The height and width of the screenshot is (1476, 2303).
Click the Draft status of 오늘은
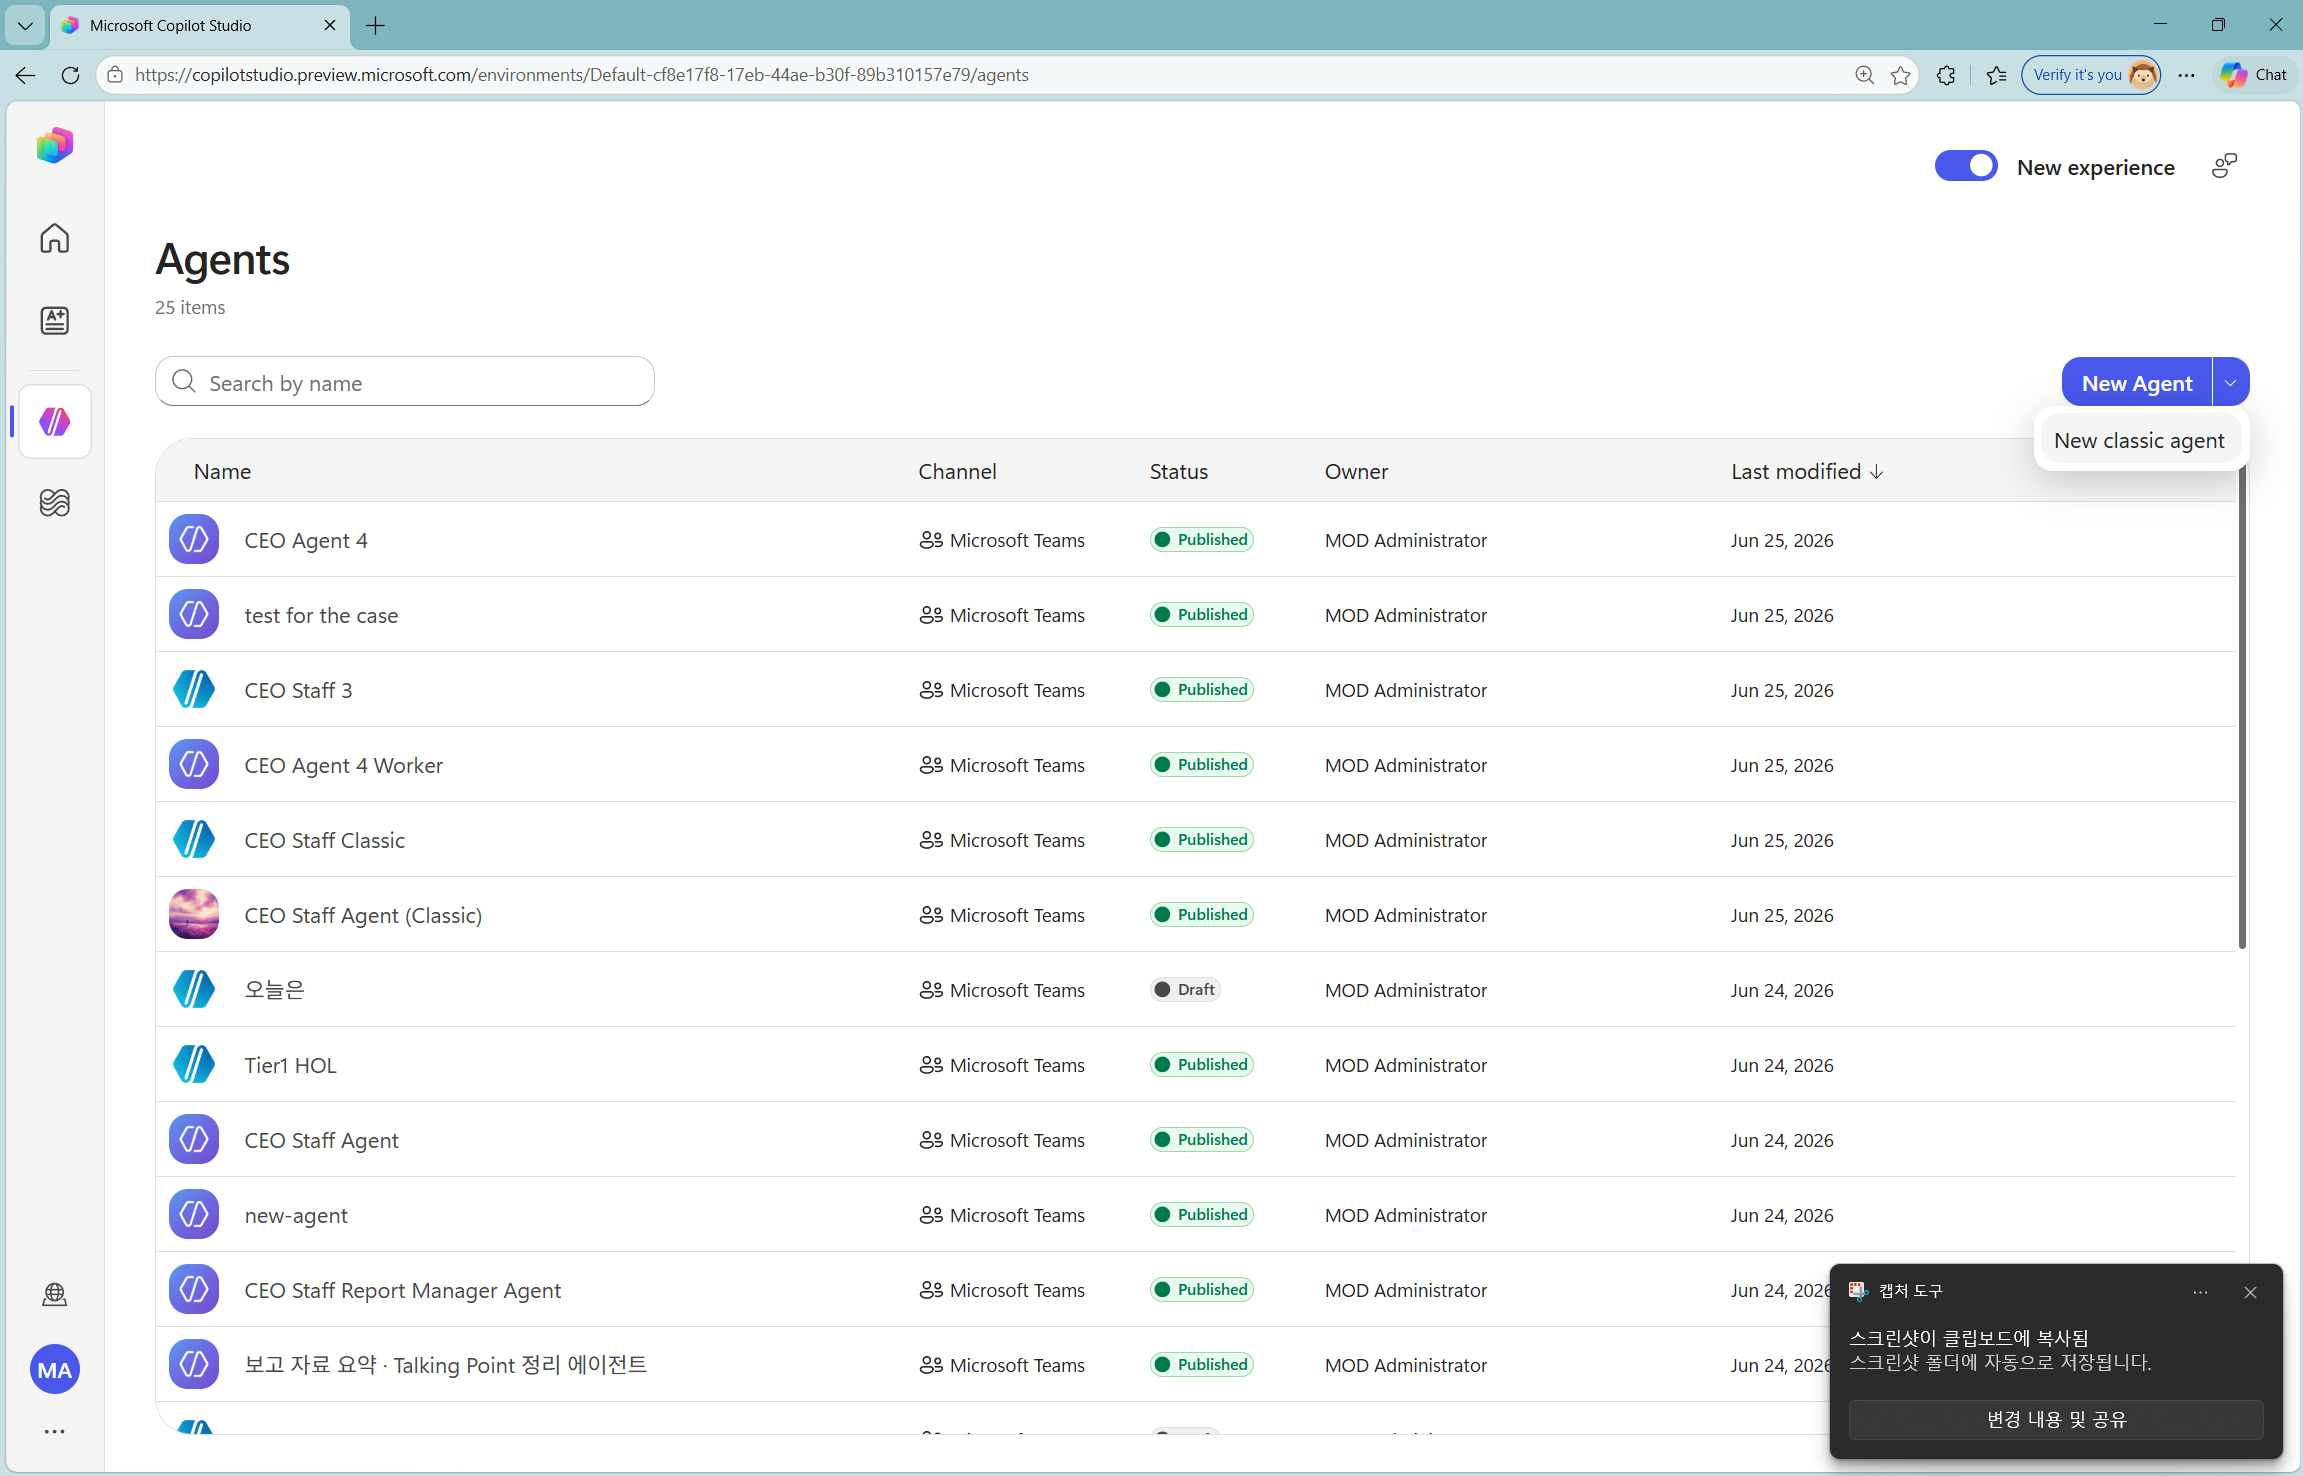pos(1185,989)
